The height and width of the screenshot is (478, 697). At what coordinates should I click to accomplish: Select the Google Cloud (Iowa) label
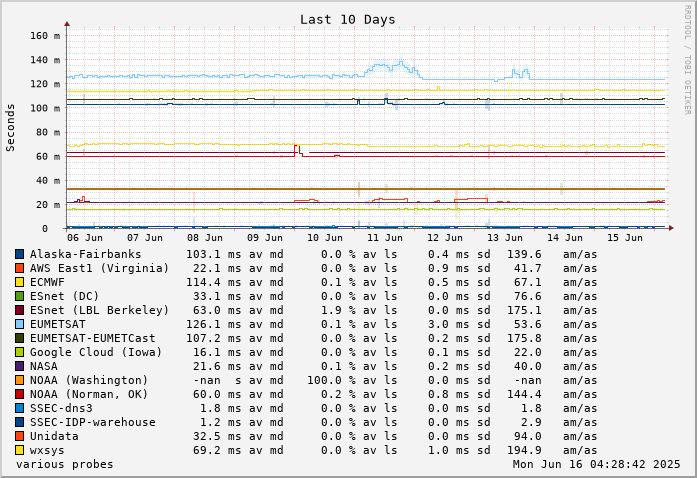pos(96,352)
